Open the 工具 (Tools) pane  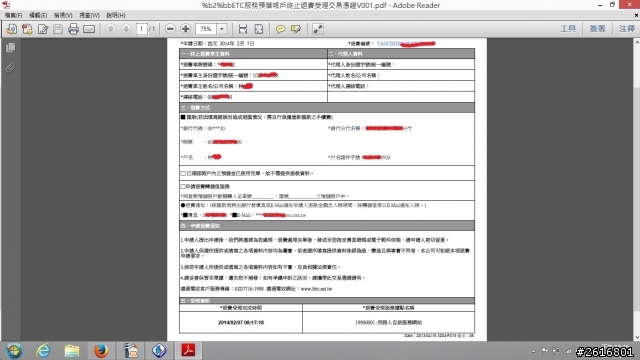click(568, 29)
